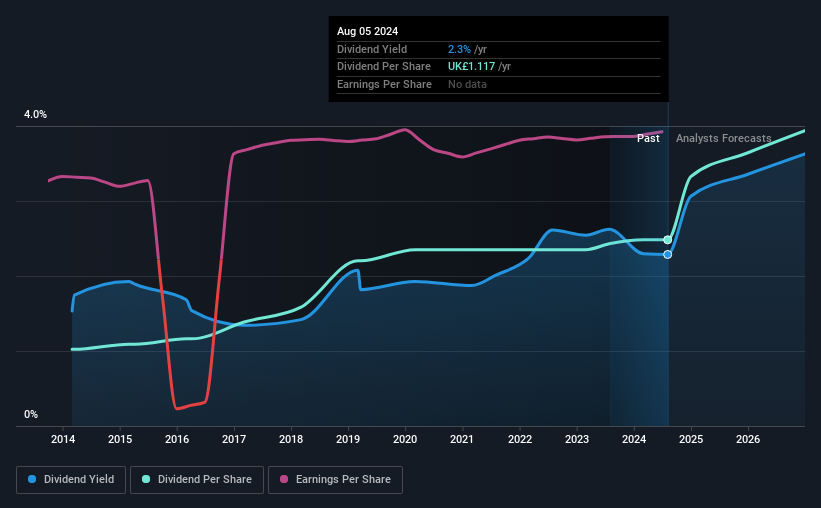821x508 pixels.
Task: Select the 2016 label on time axis
Action: click(x=177, y=439)
